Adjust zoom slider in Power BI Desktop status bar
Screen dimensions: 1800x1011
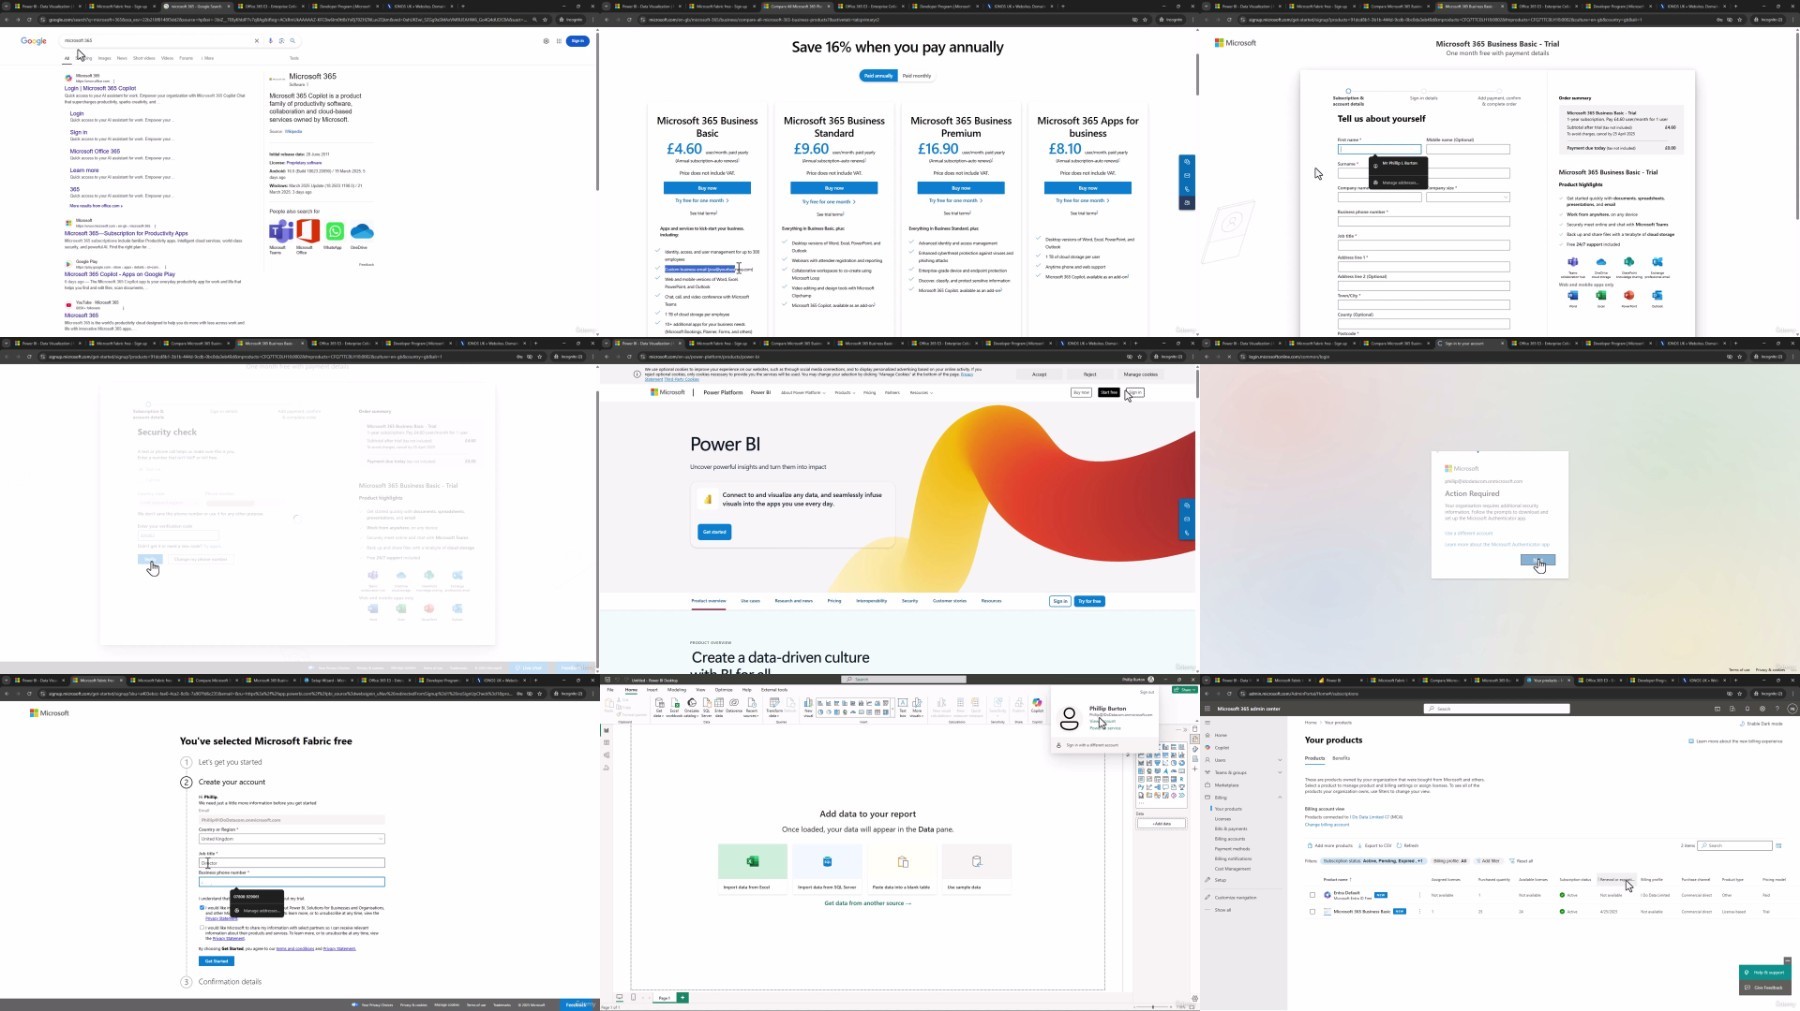pyautogui.click(x=1153, y=1007)
